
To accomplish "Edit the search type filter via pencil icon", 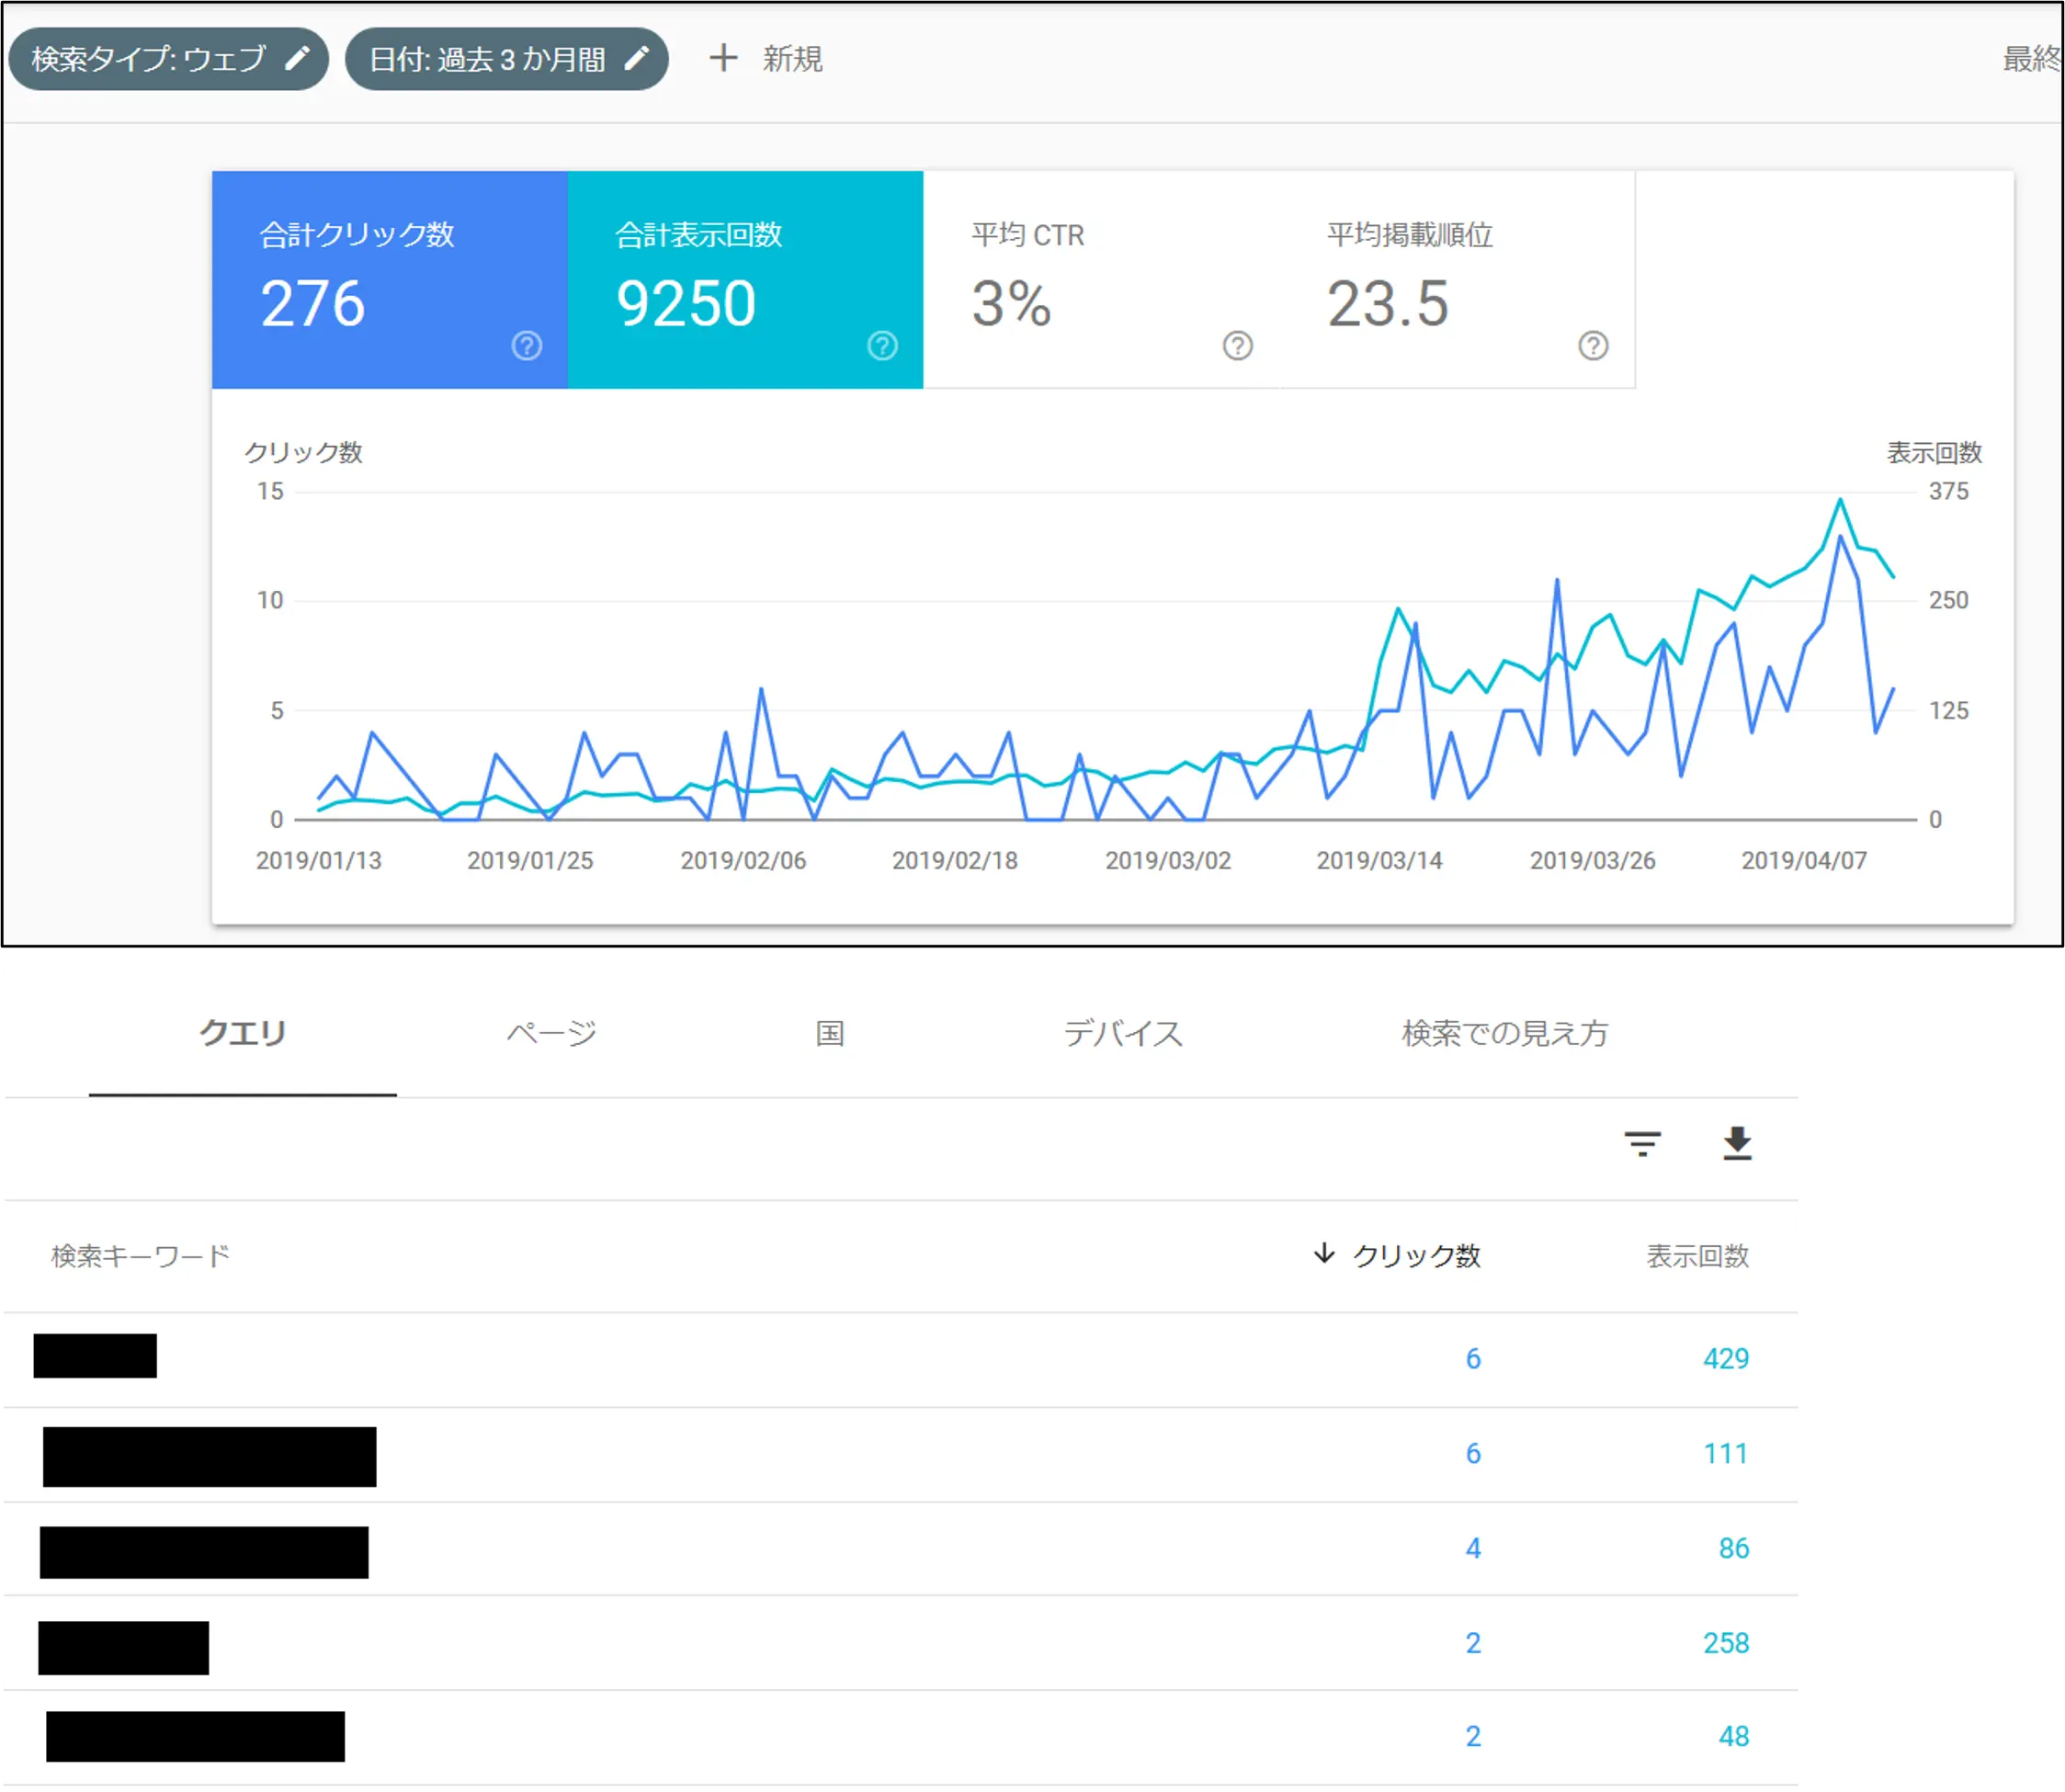I will click(297, 58).
